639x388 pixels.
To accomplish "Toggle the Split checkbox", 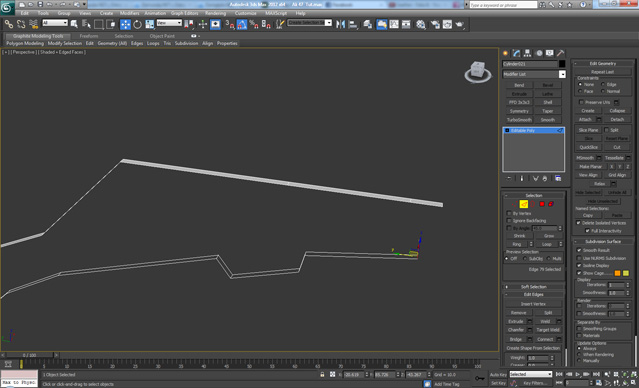I will (x=606, y=130).
